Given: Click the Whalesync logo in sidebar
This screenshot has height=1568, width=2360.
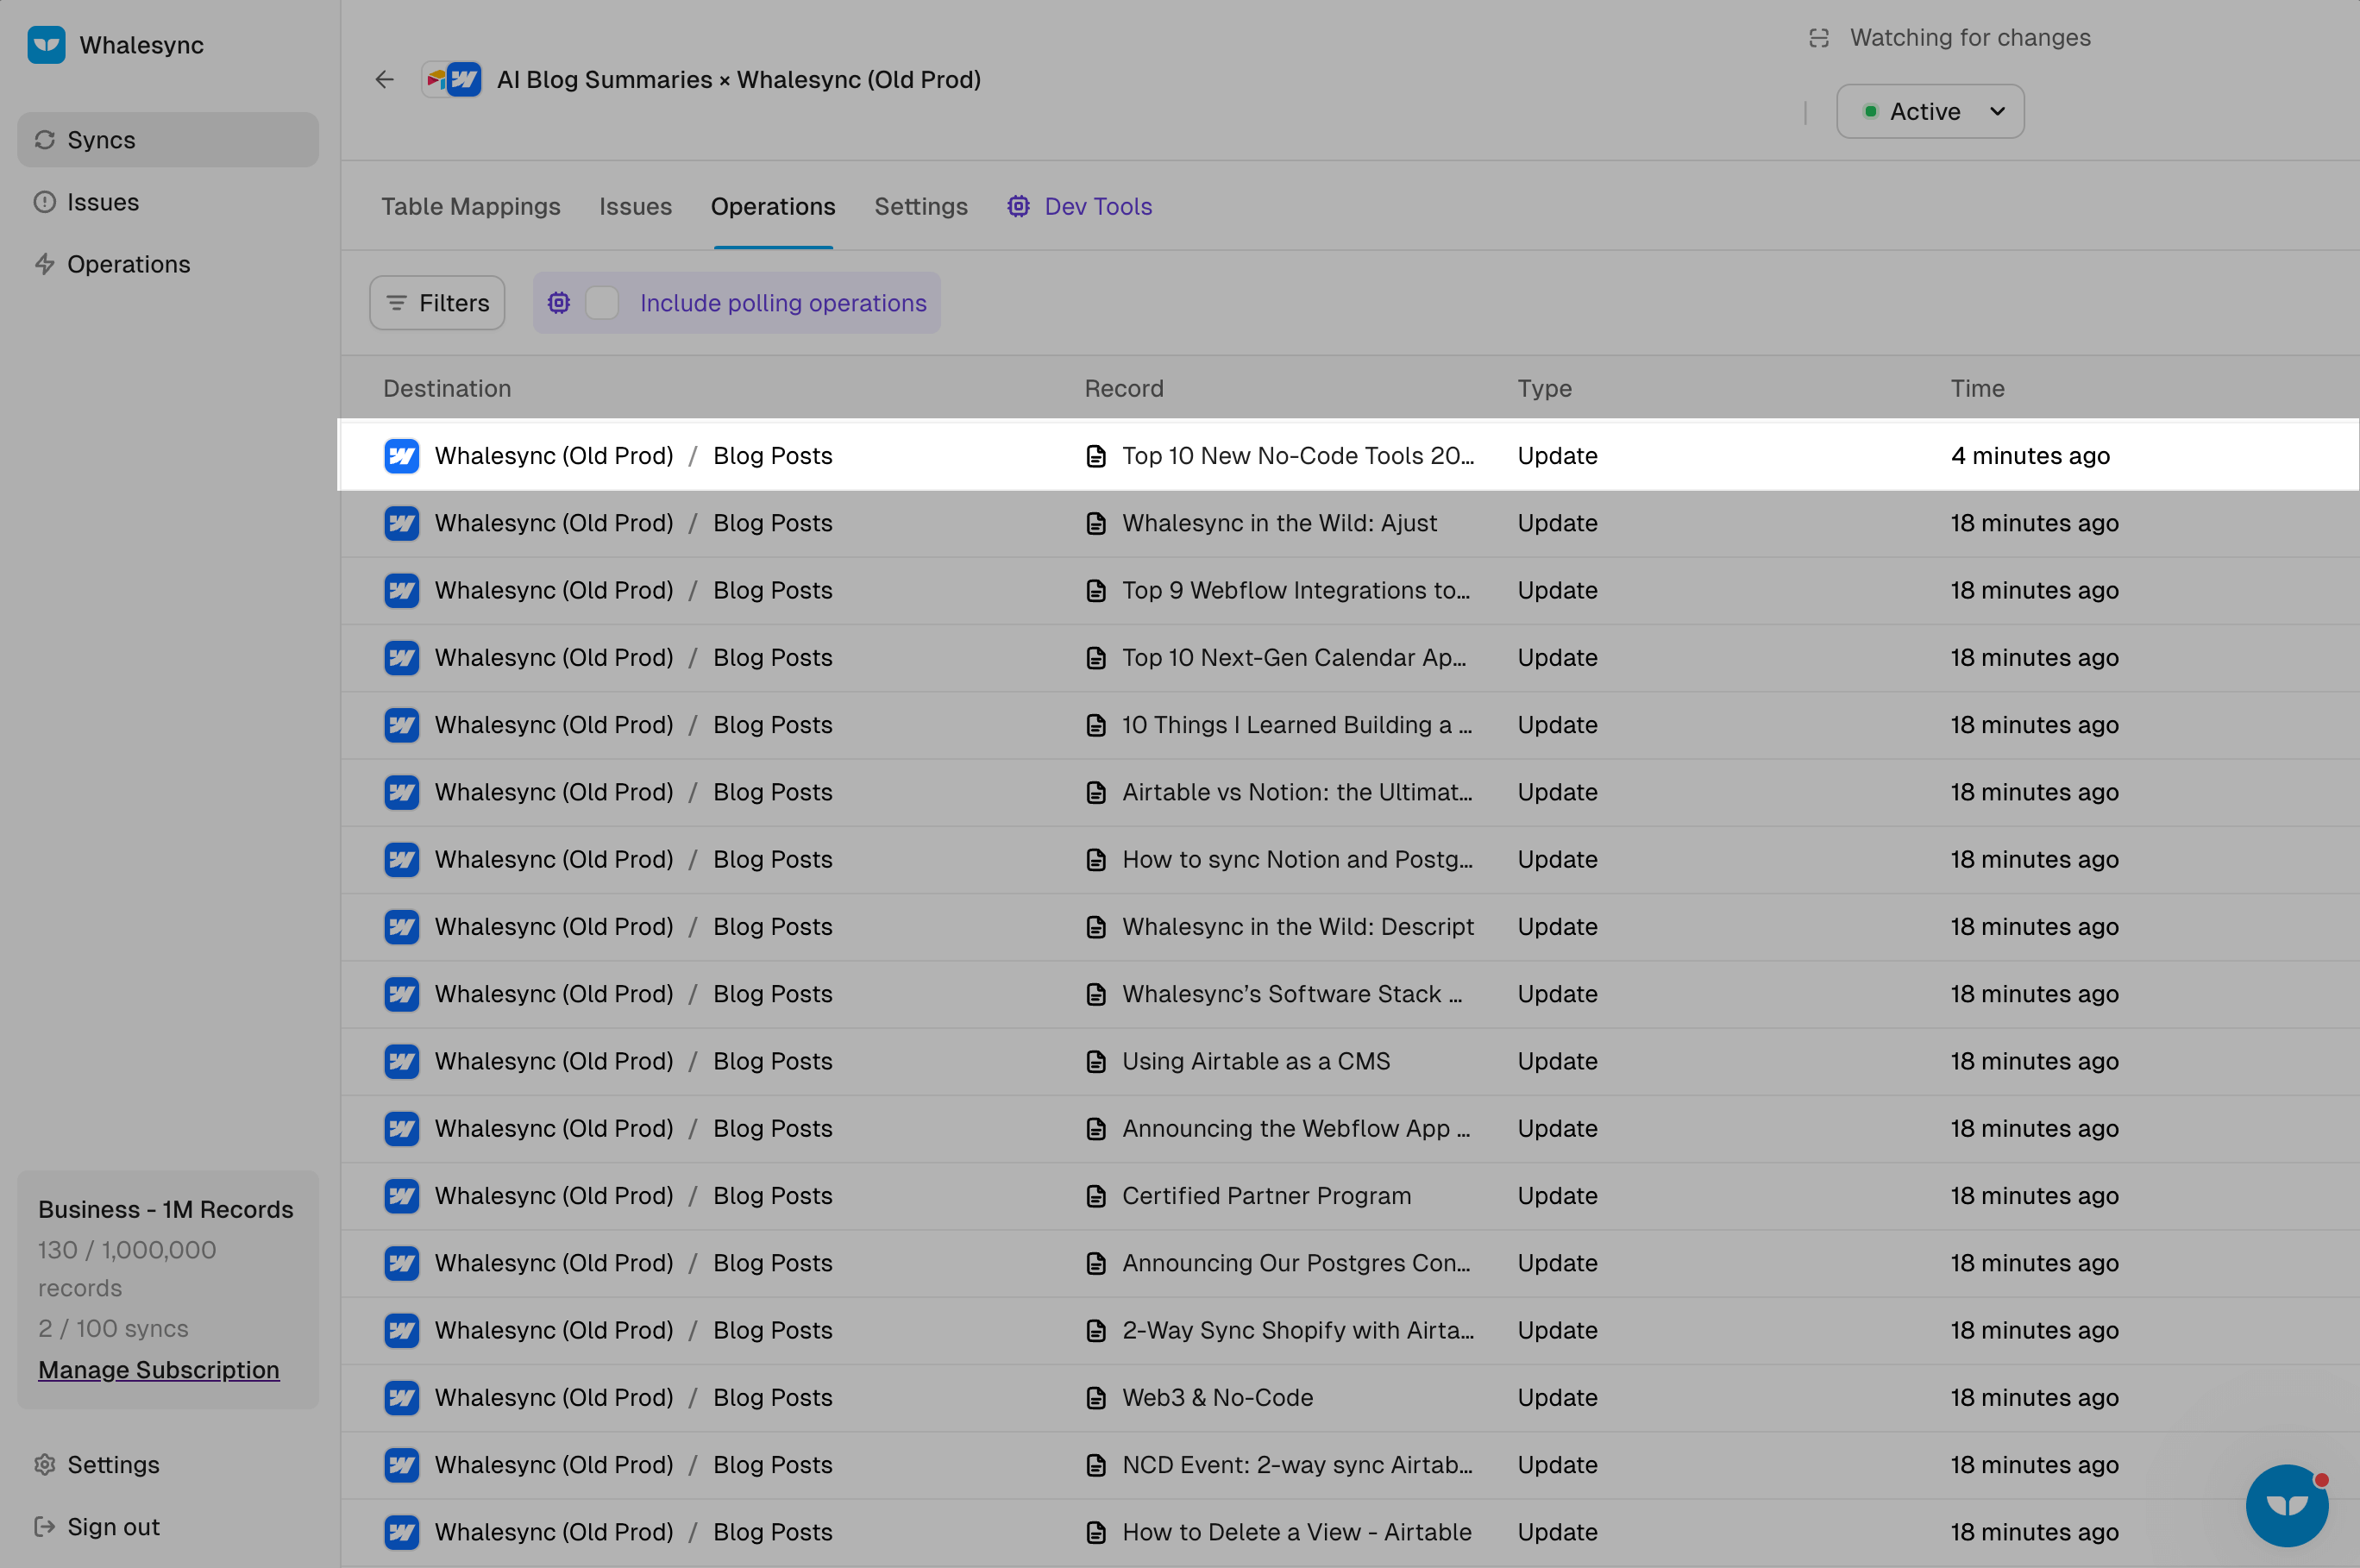Looking at the screenshot, I should (47, 45).
